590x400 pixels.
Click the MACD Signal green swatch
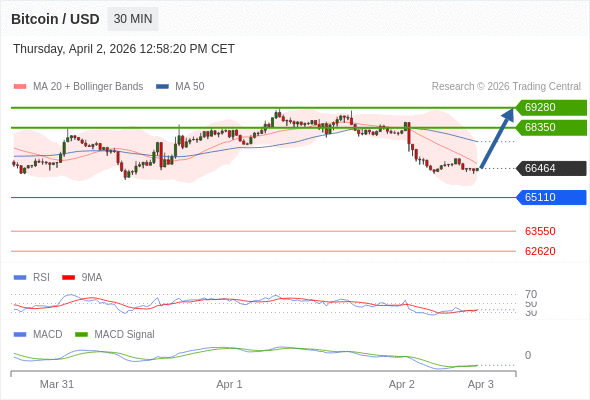click(81, 335)
